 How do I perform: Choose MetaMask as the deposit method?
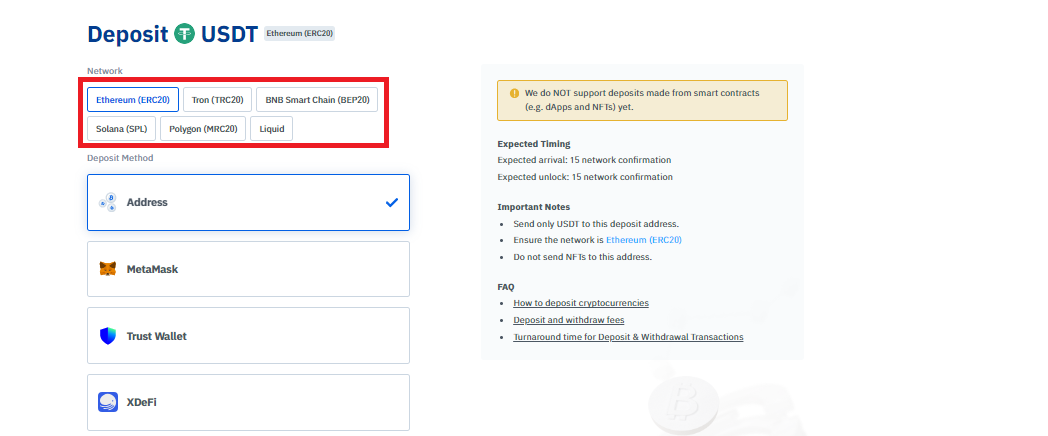(248, 269)
